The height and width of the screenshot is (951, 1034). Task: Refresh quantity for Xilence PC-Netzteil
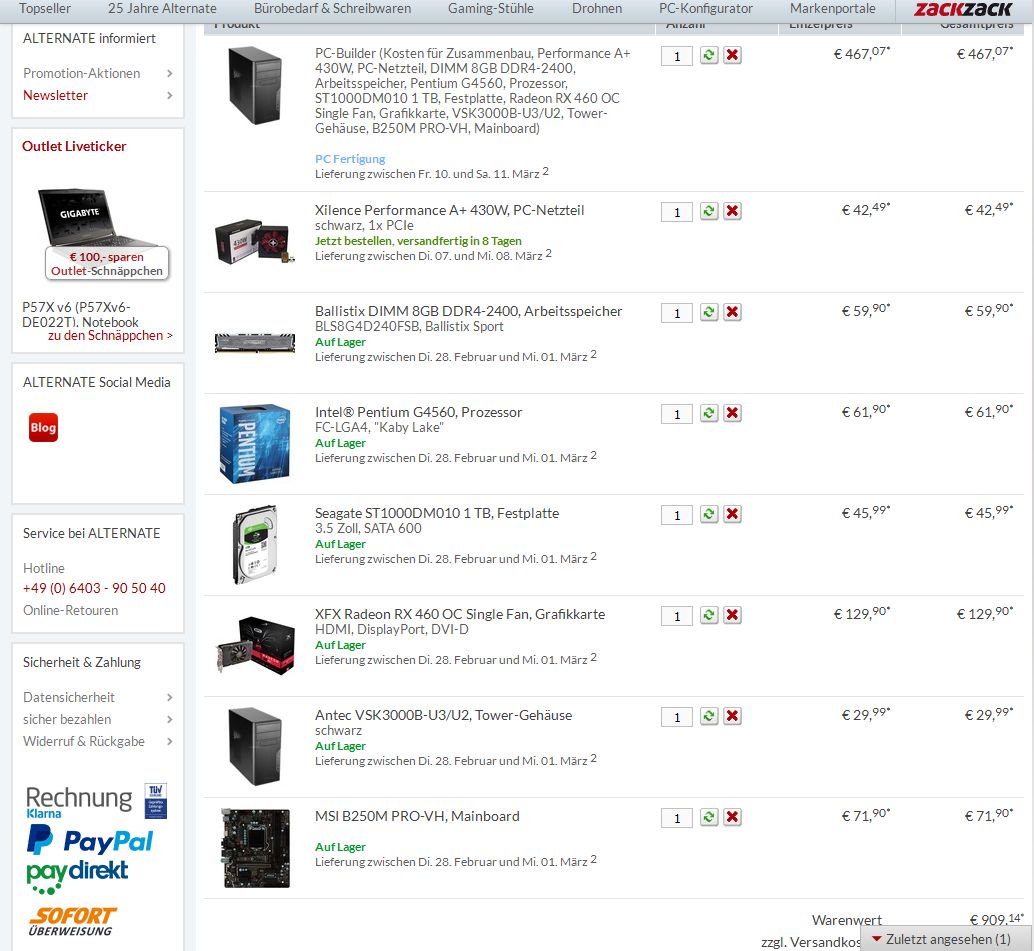pos(709,212)
